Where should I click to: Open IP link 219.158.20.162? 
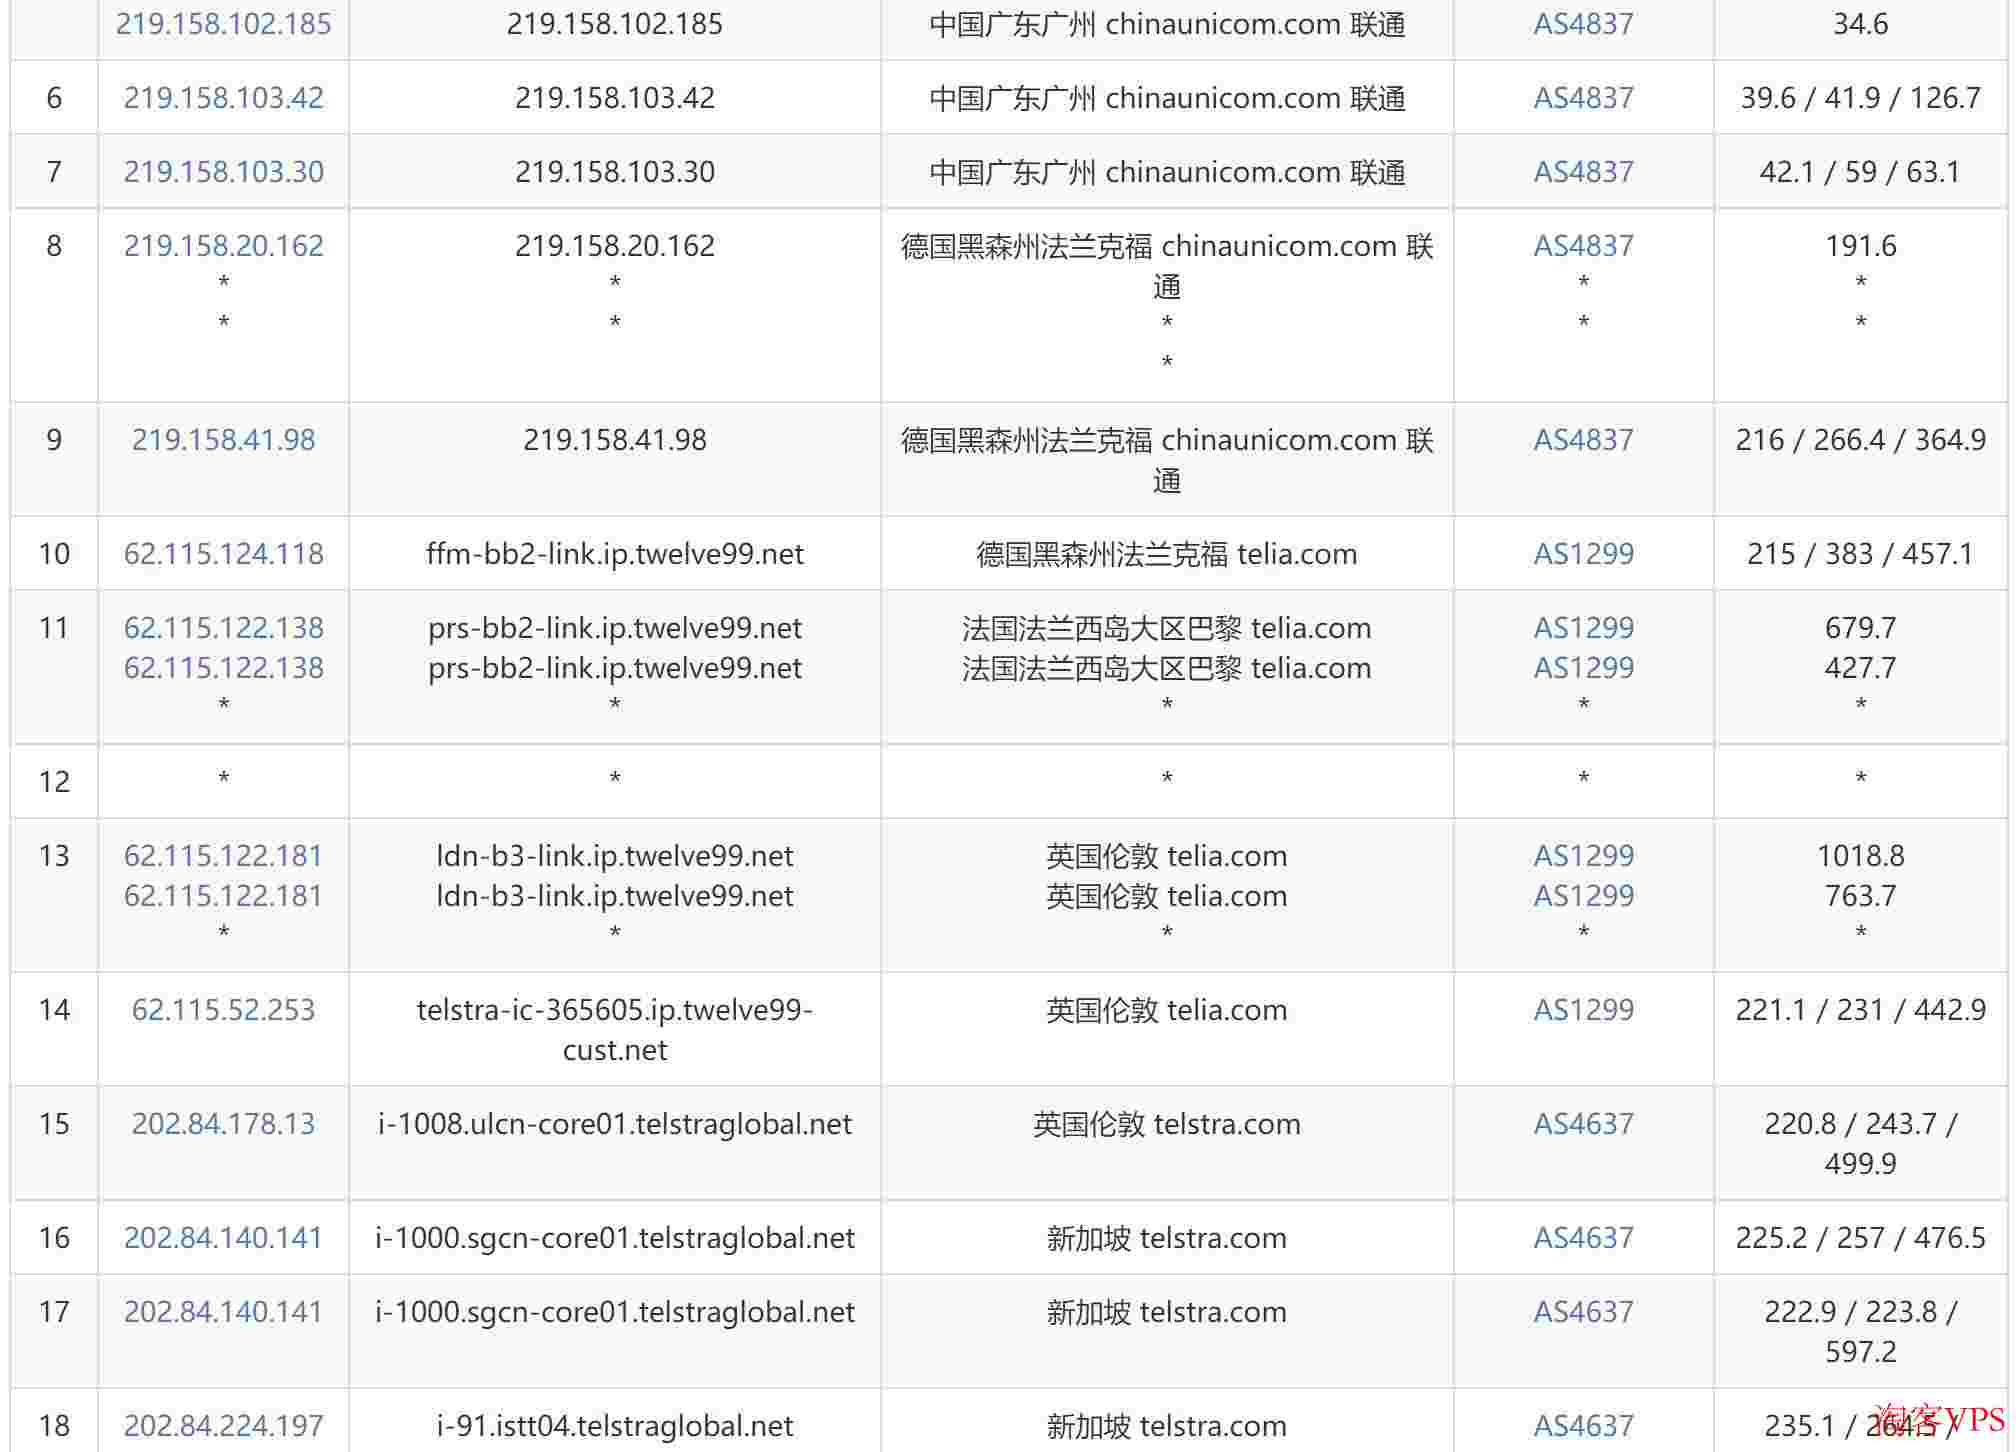pyautogui.click(x=223, y=246)
